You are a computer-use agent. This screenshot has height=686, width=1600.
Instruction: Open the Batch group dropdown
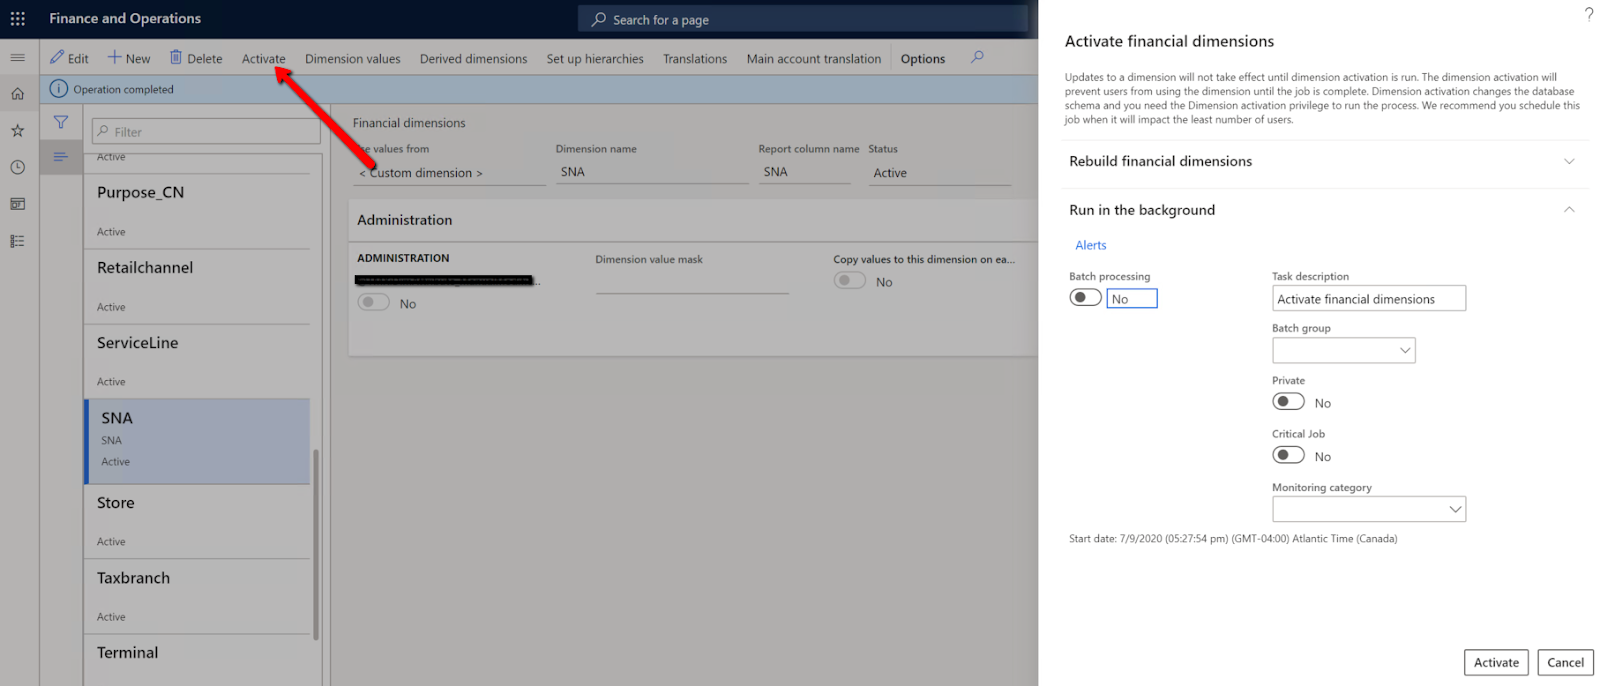[x=1344, y=350]
